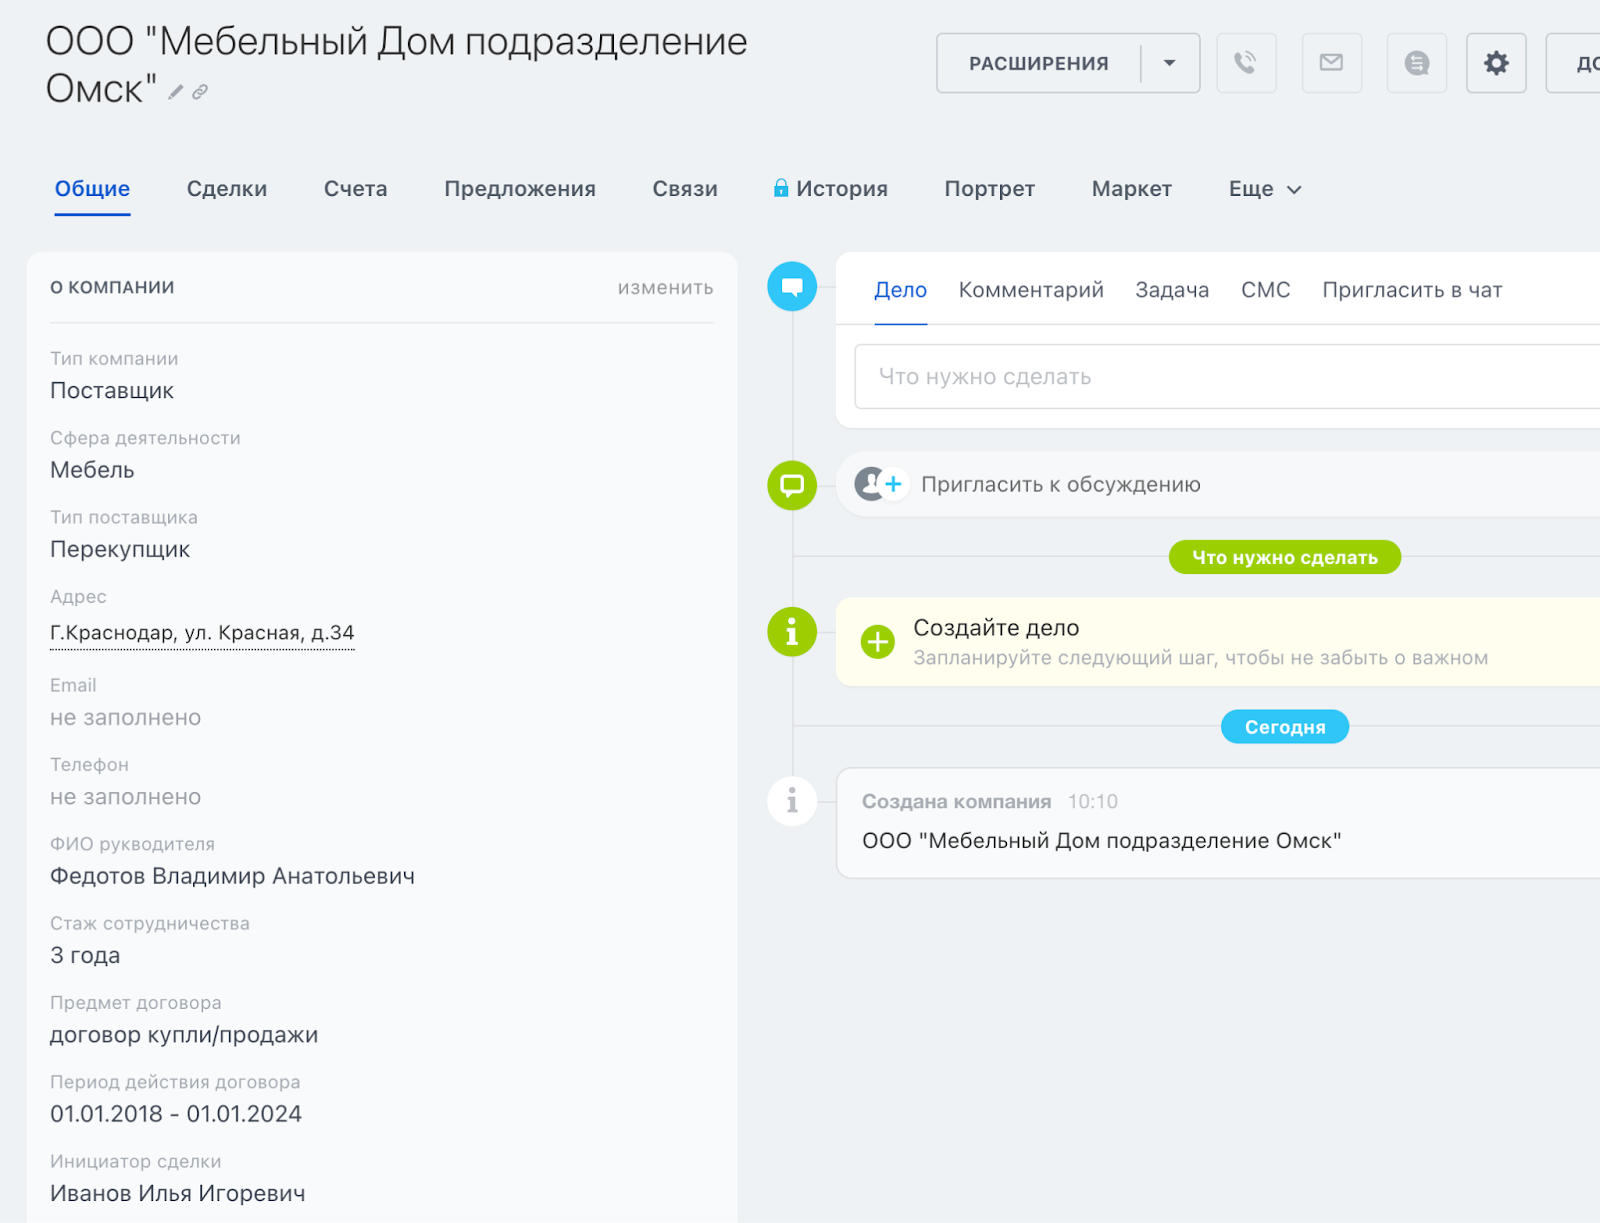This screenshot has height=1223, width=1600.
Task: Click the add-user avatar icon
Action: point(880,484)
